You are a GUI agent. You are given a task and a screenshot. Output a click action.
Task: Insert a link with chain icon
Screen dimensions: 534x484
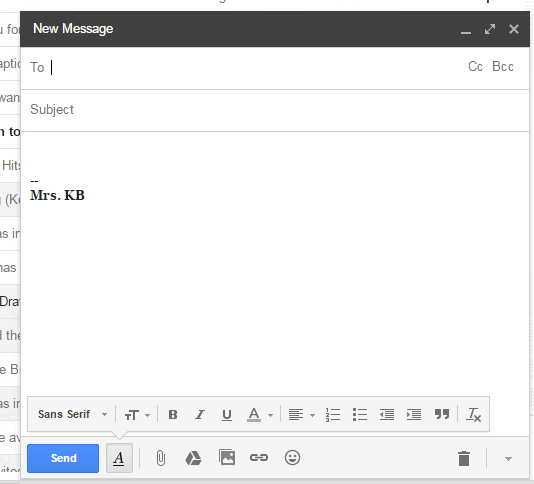(x=259, y=457)
